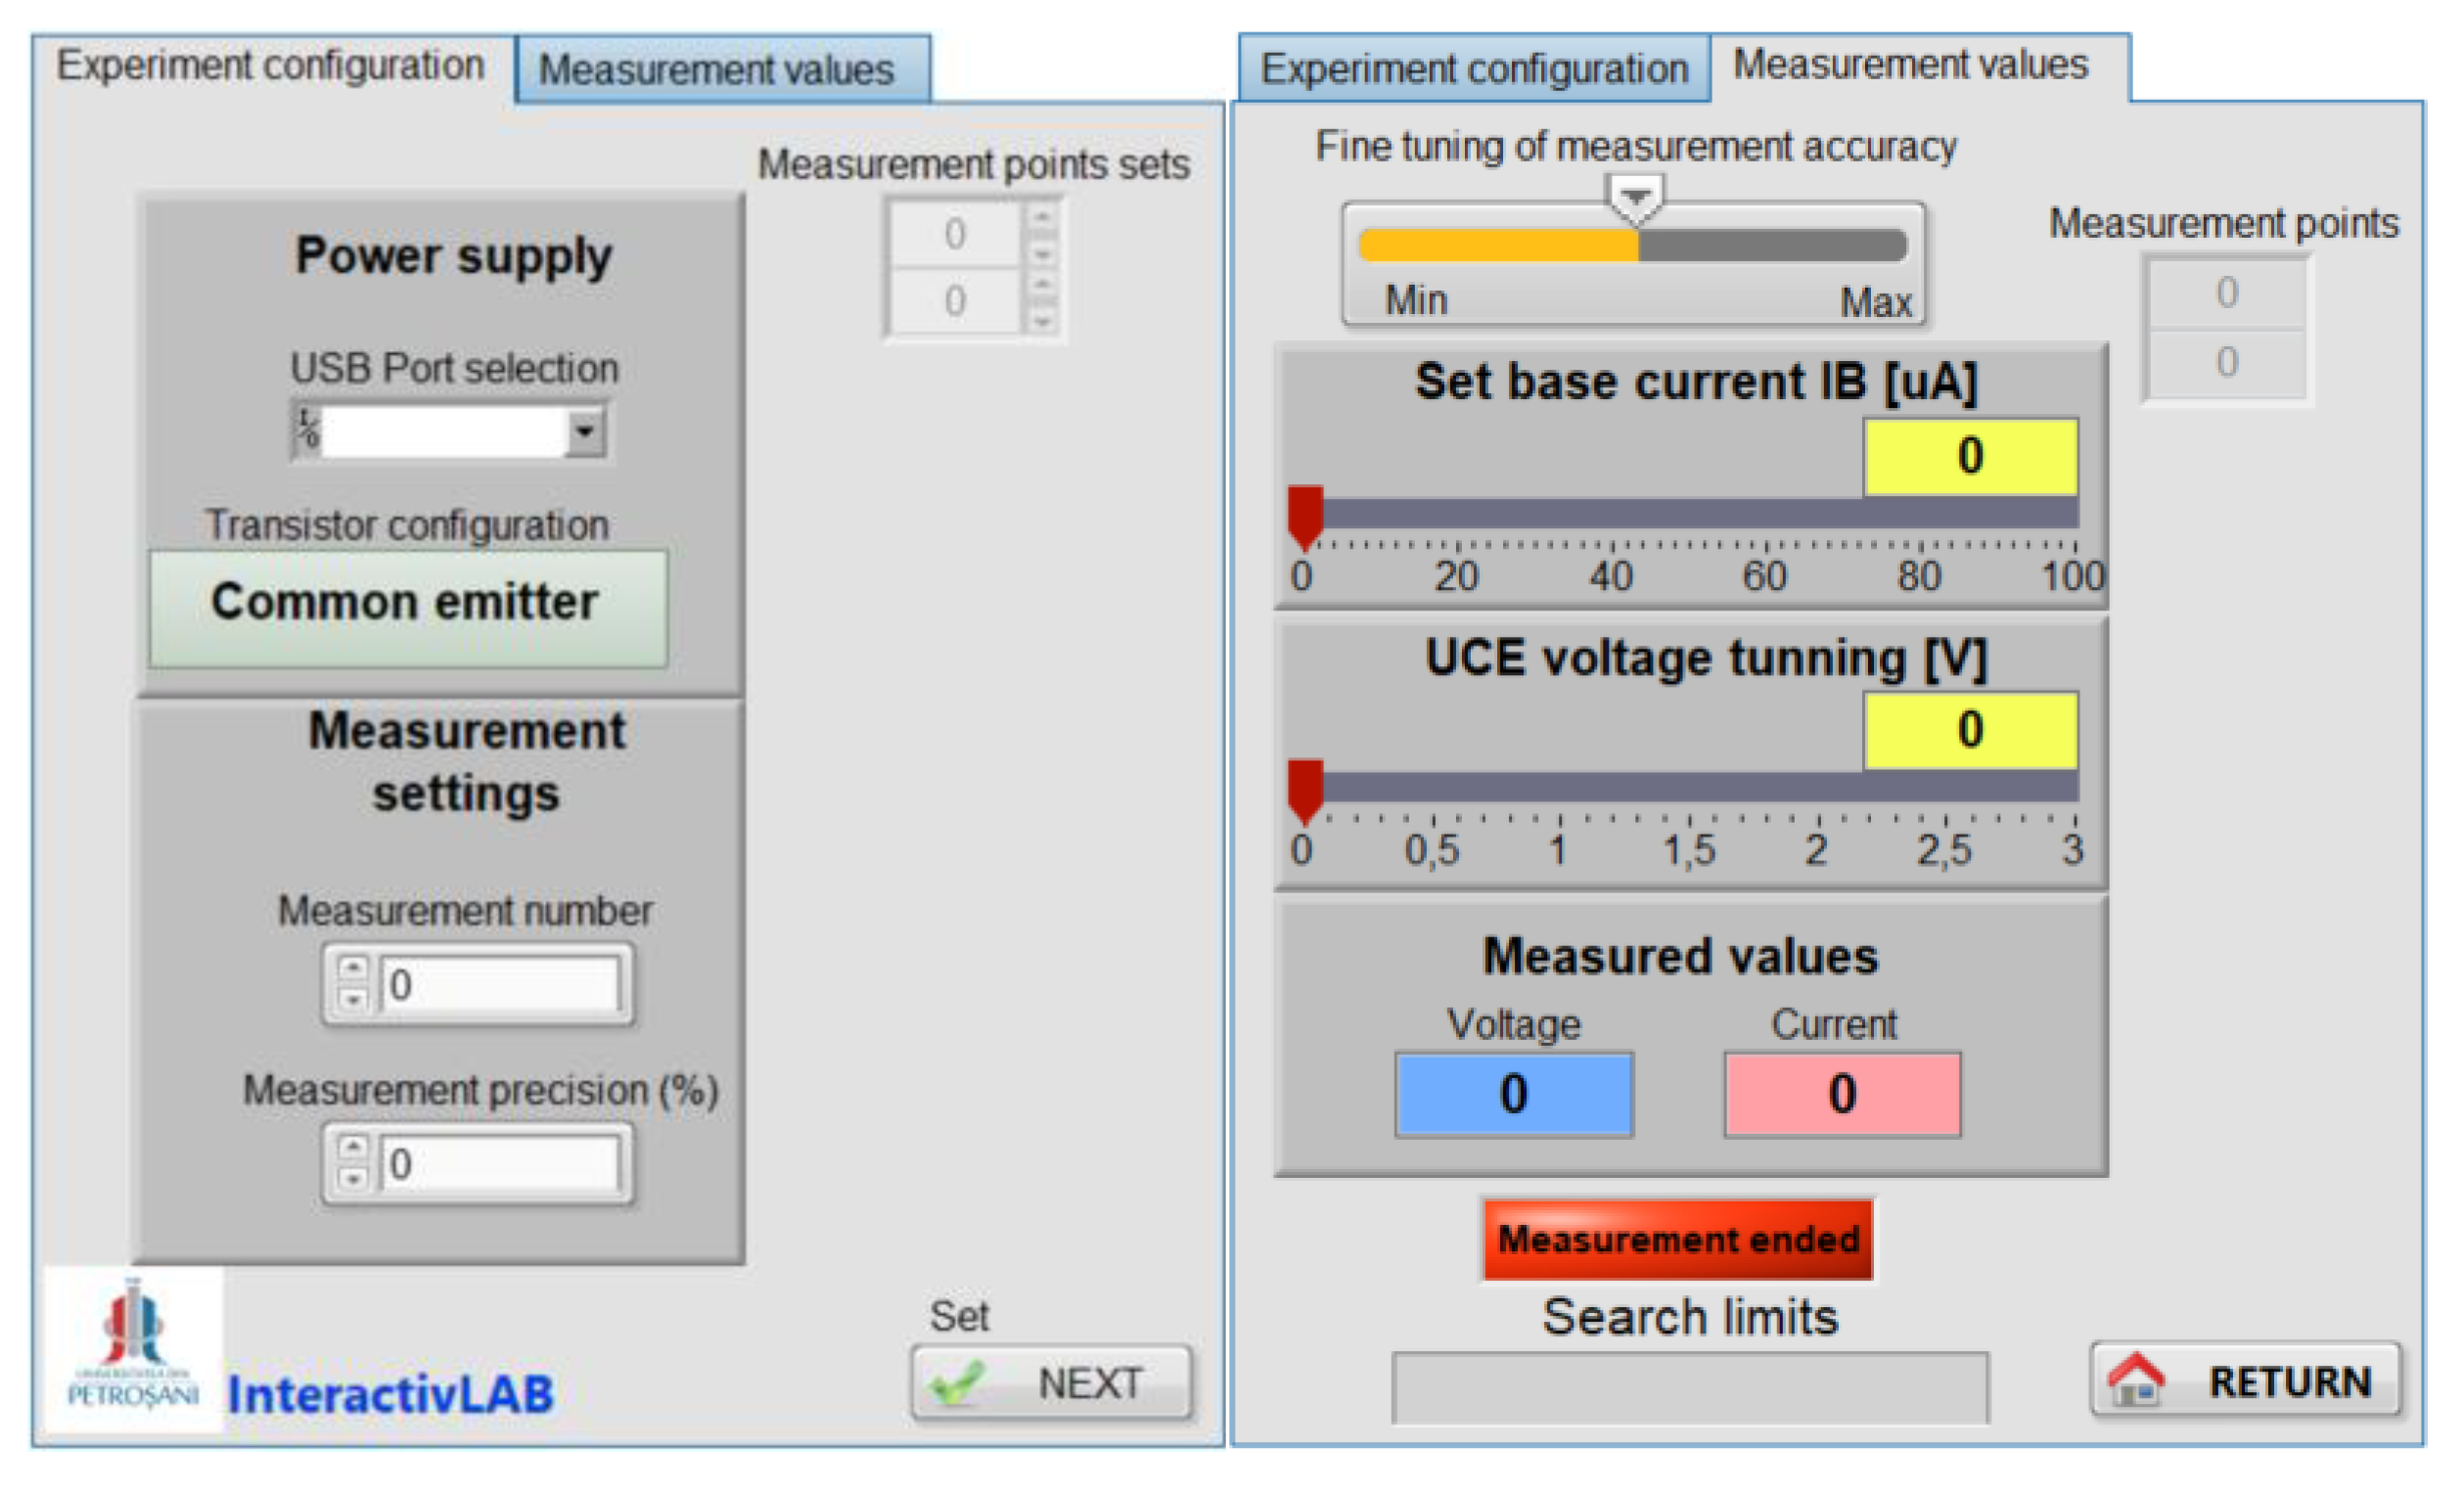
Task: Click the Petrosani university logo
Action: 132,1345
